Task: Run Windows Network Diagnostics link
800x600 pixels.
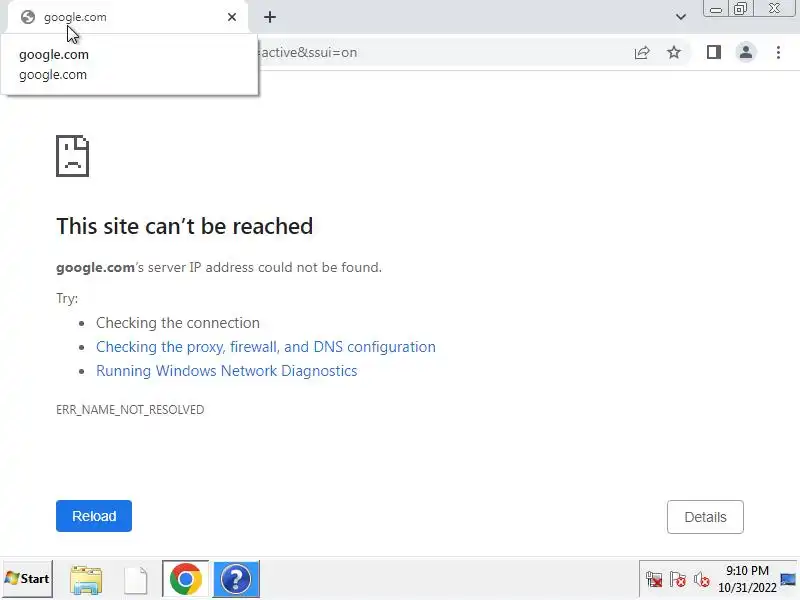Action: [227, 371]
